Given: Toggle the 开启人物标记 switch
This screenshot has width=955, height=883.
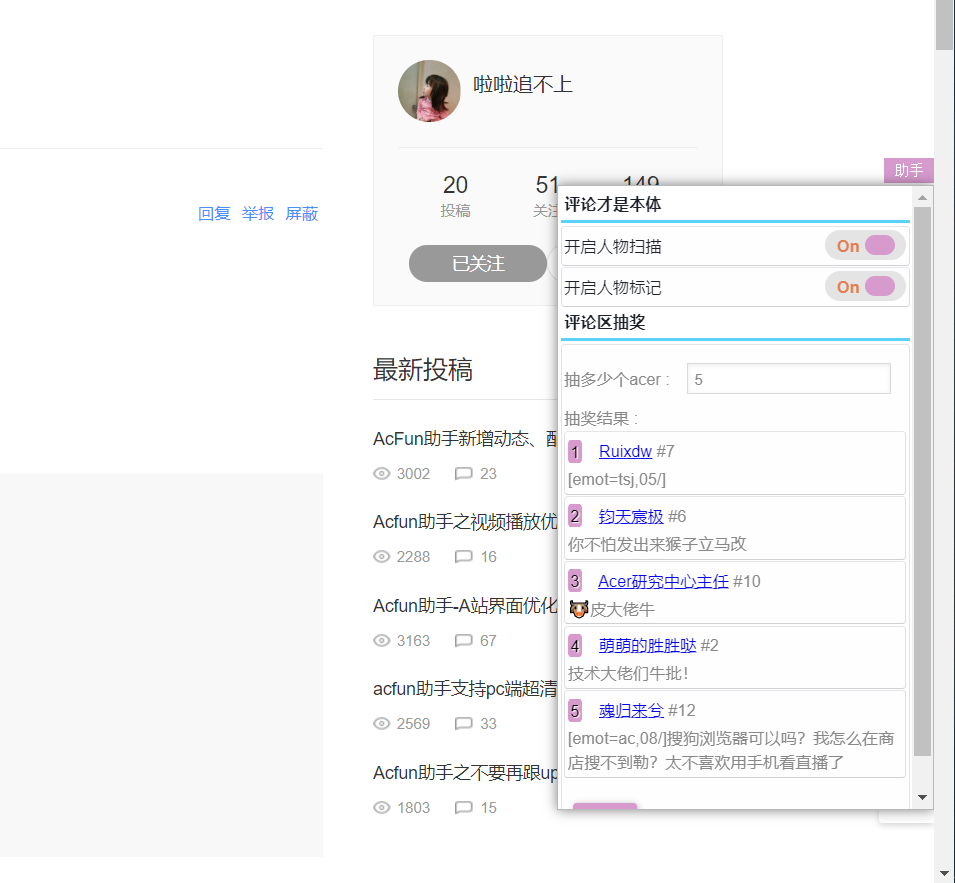Looking at the screenshot, I should 865,287.
